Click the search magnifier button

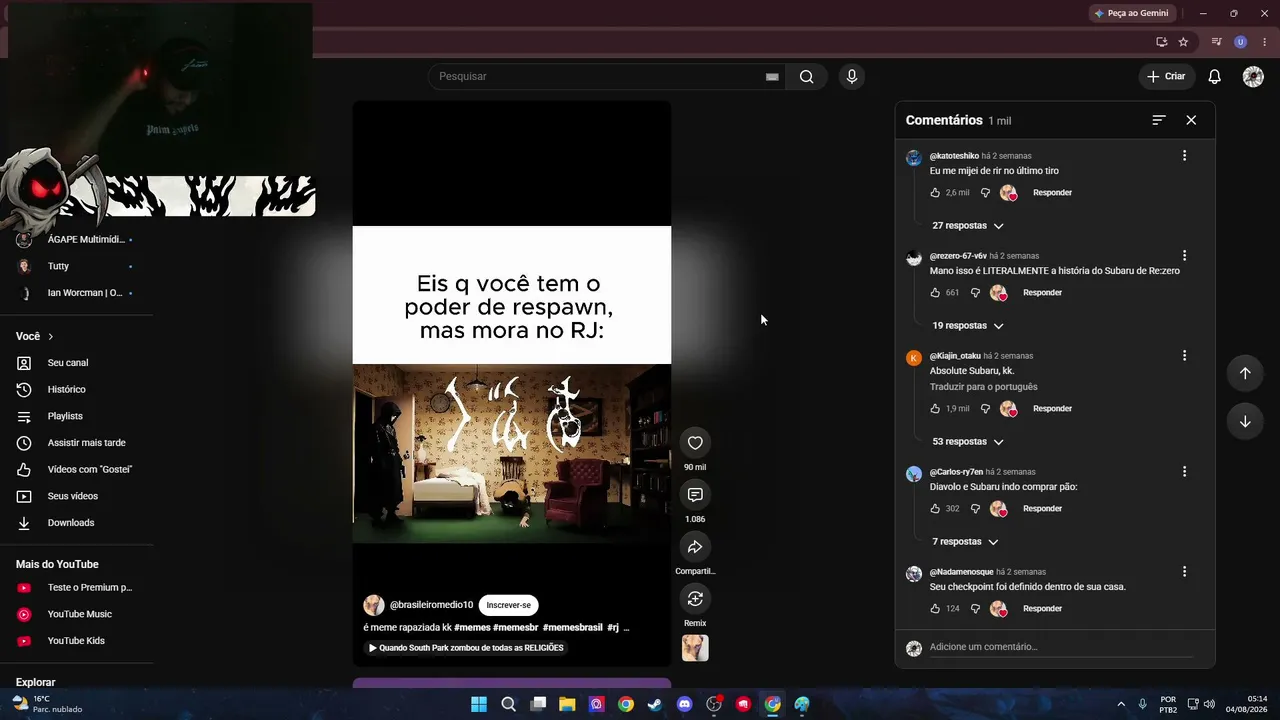(806, 77)
